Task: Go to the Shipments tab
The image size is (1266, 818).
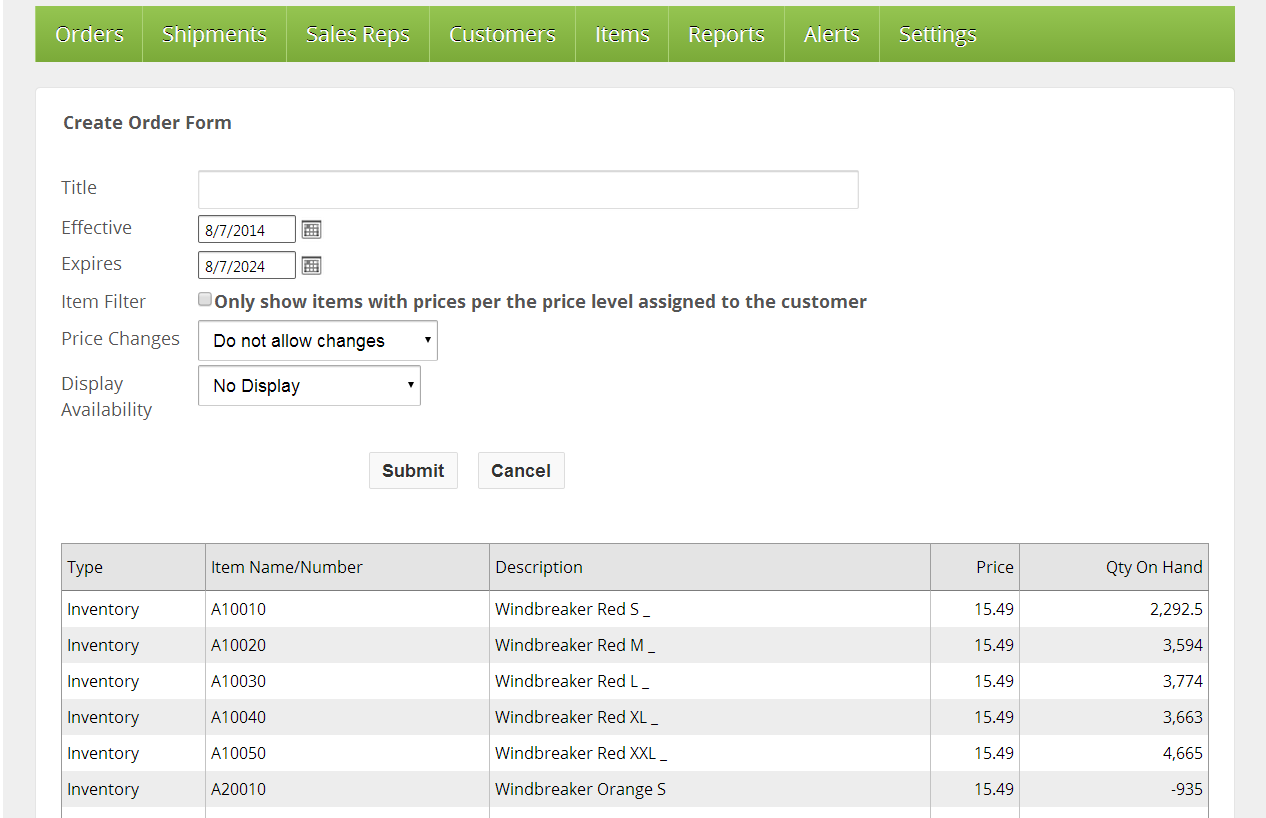Action: (x=214, y=34)
